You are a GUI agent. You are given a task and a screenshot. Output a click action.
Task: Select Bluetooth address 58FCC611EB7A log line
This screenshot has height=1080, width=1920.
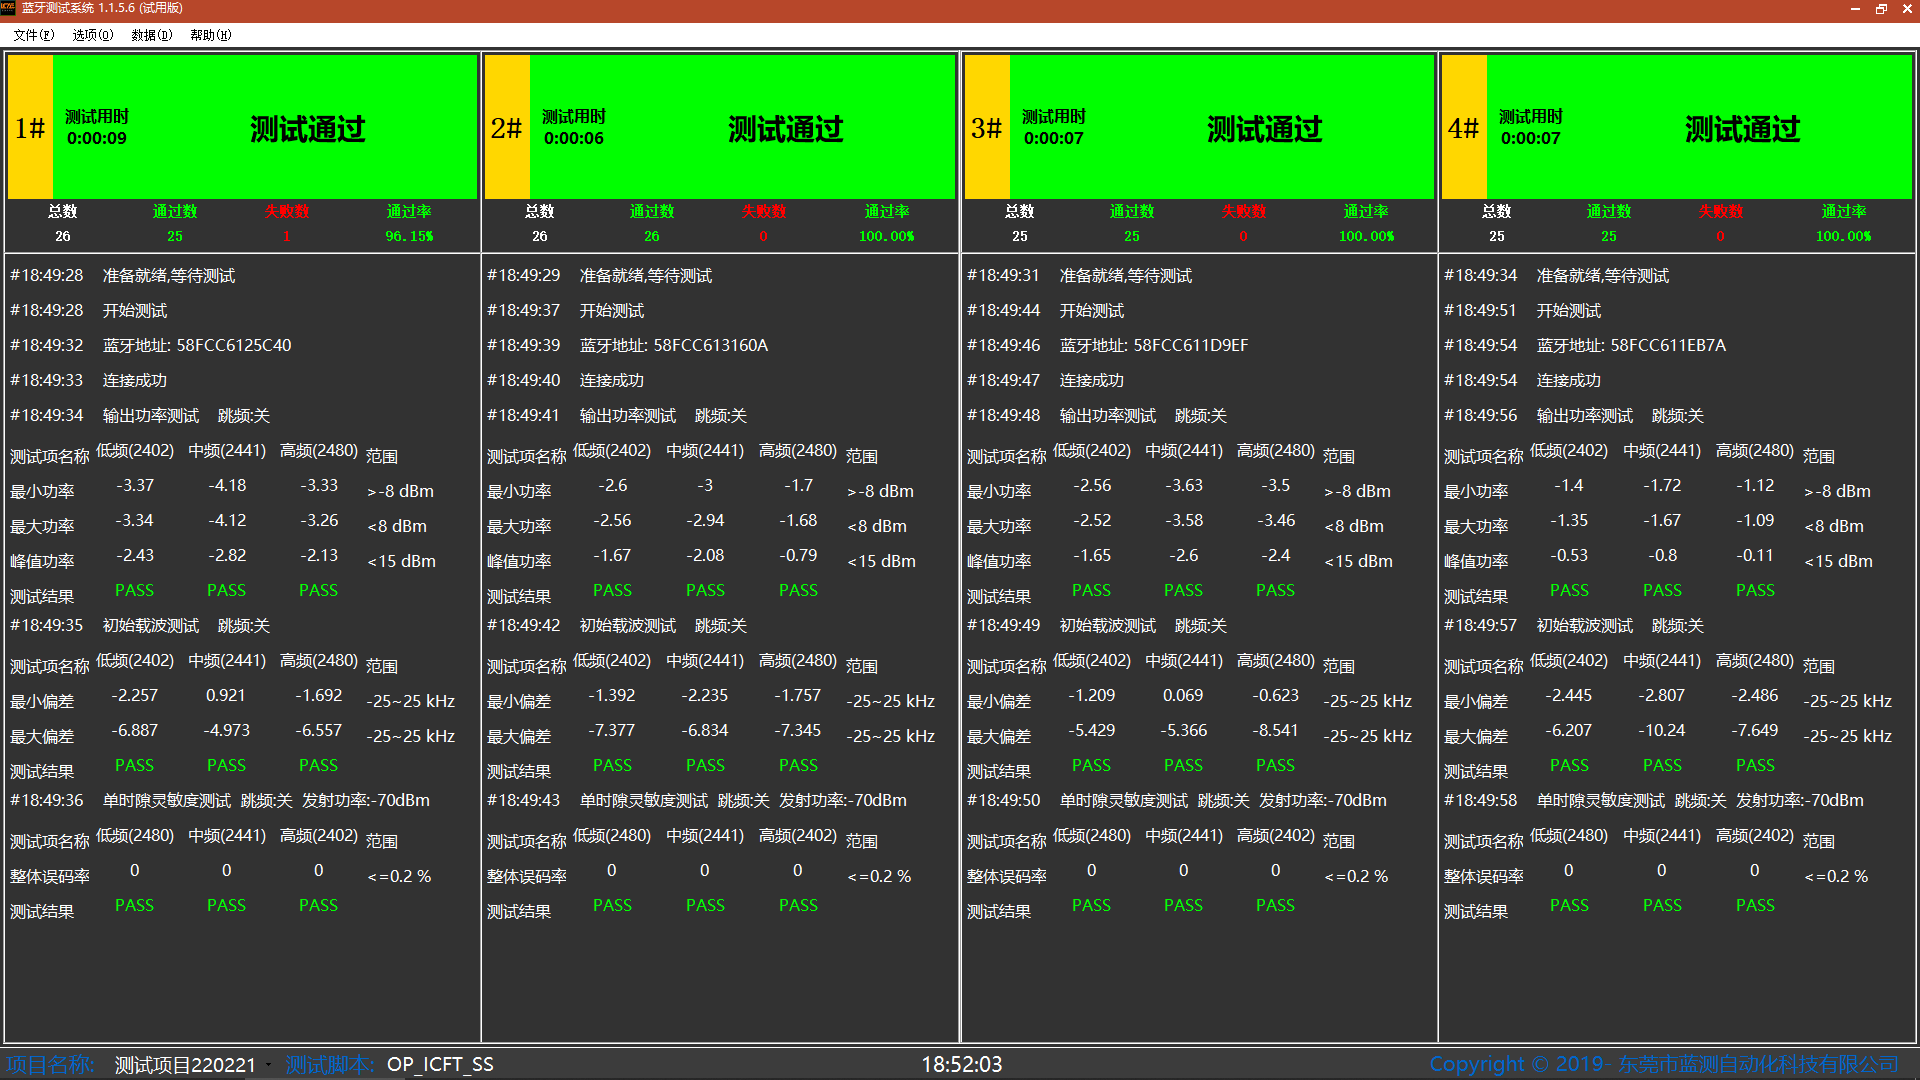[x=1585, y=345]
